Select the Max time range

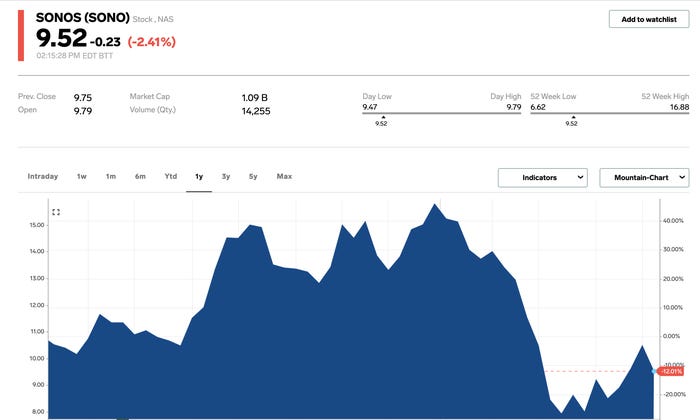(284, 176)
